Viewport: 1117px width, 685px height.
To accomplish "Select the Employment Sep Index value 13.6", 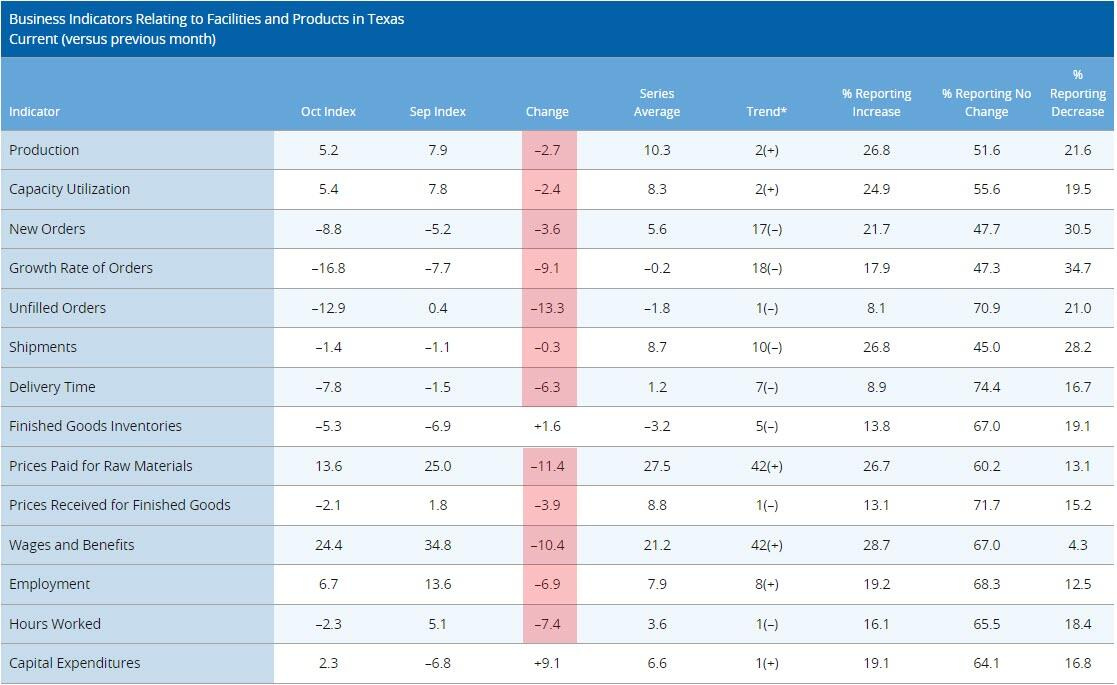I will [x=438, y=584].
